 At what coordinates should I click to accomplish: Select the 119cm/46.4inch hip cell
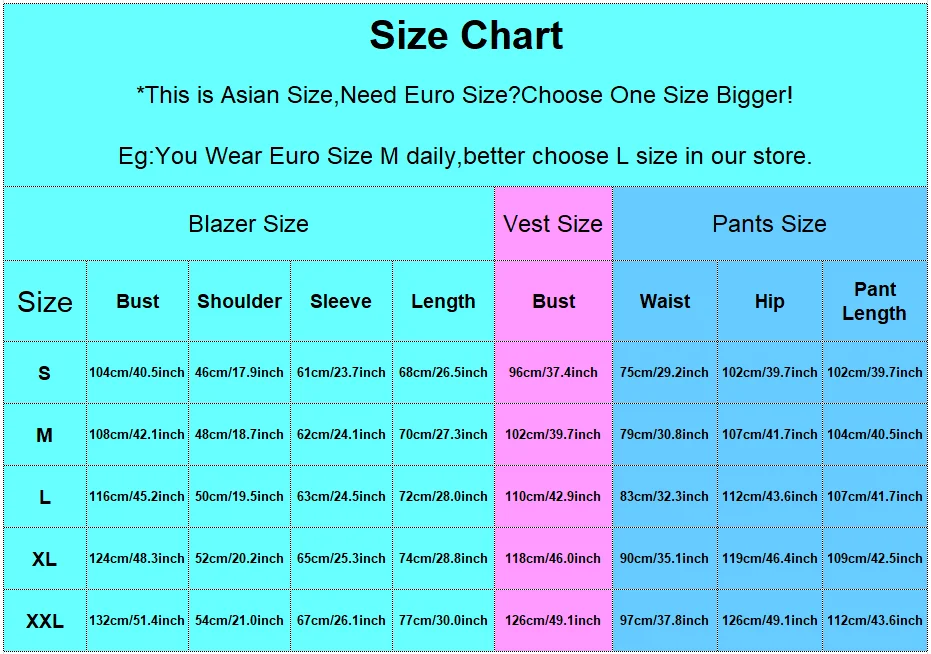769,558
